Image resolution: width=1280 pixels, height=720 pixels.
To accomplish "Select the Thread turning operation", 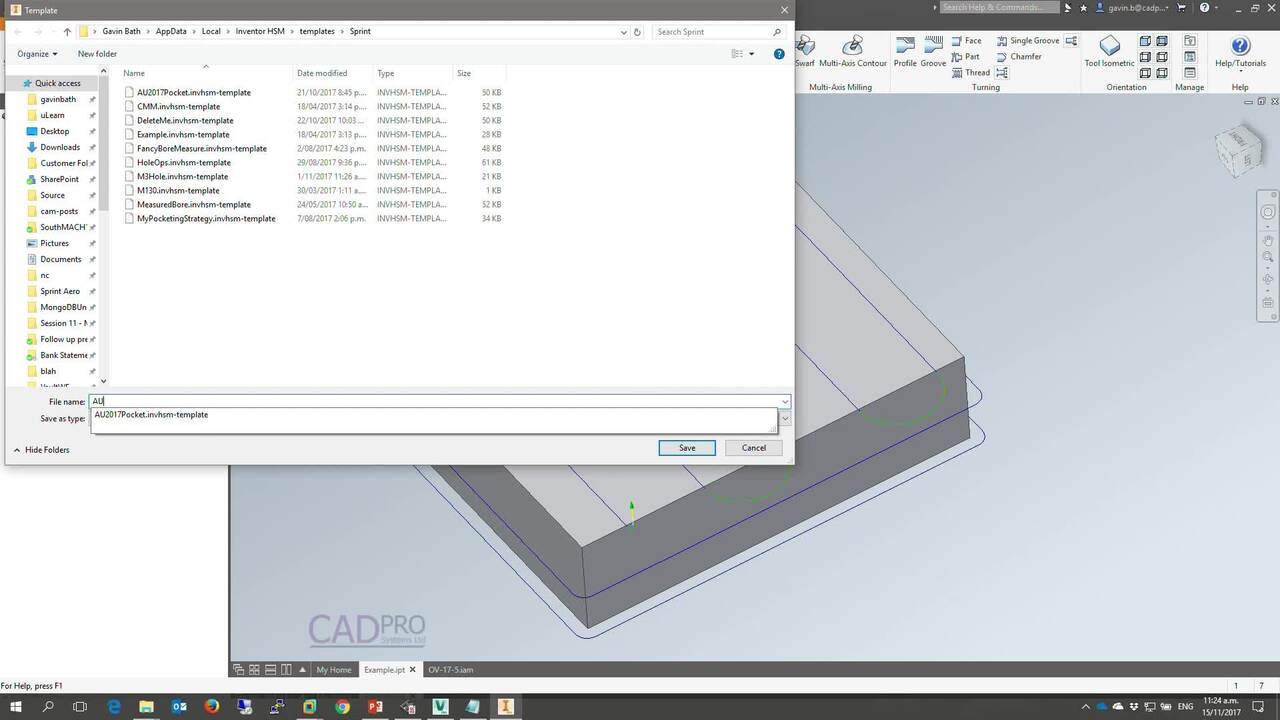I will pos(971,73).
